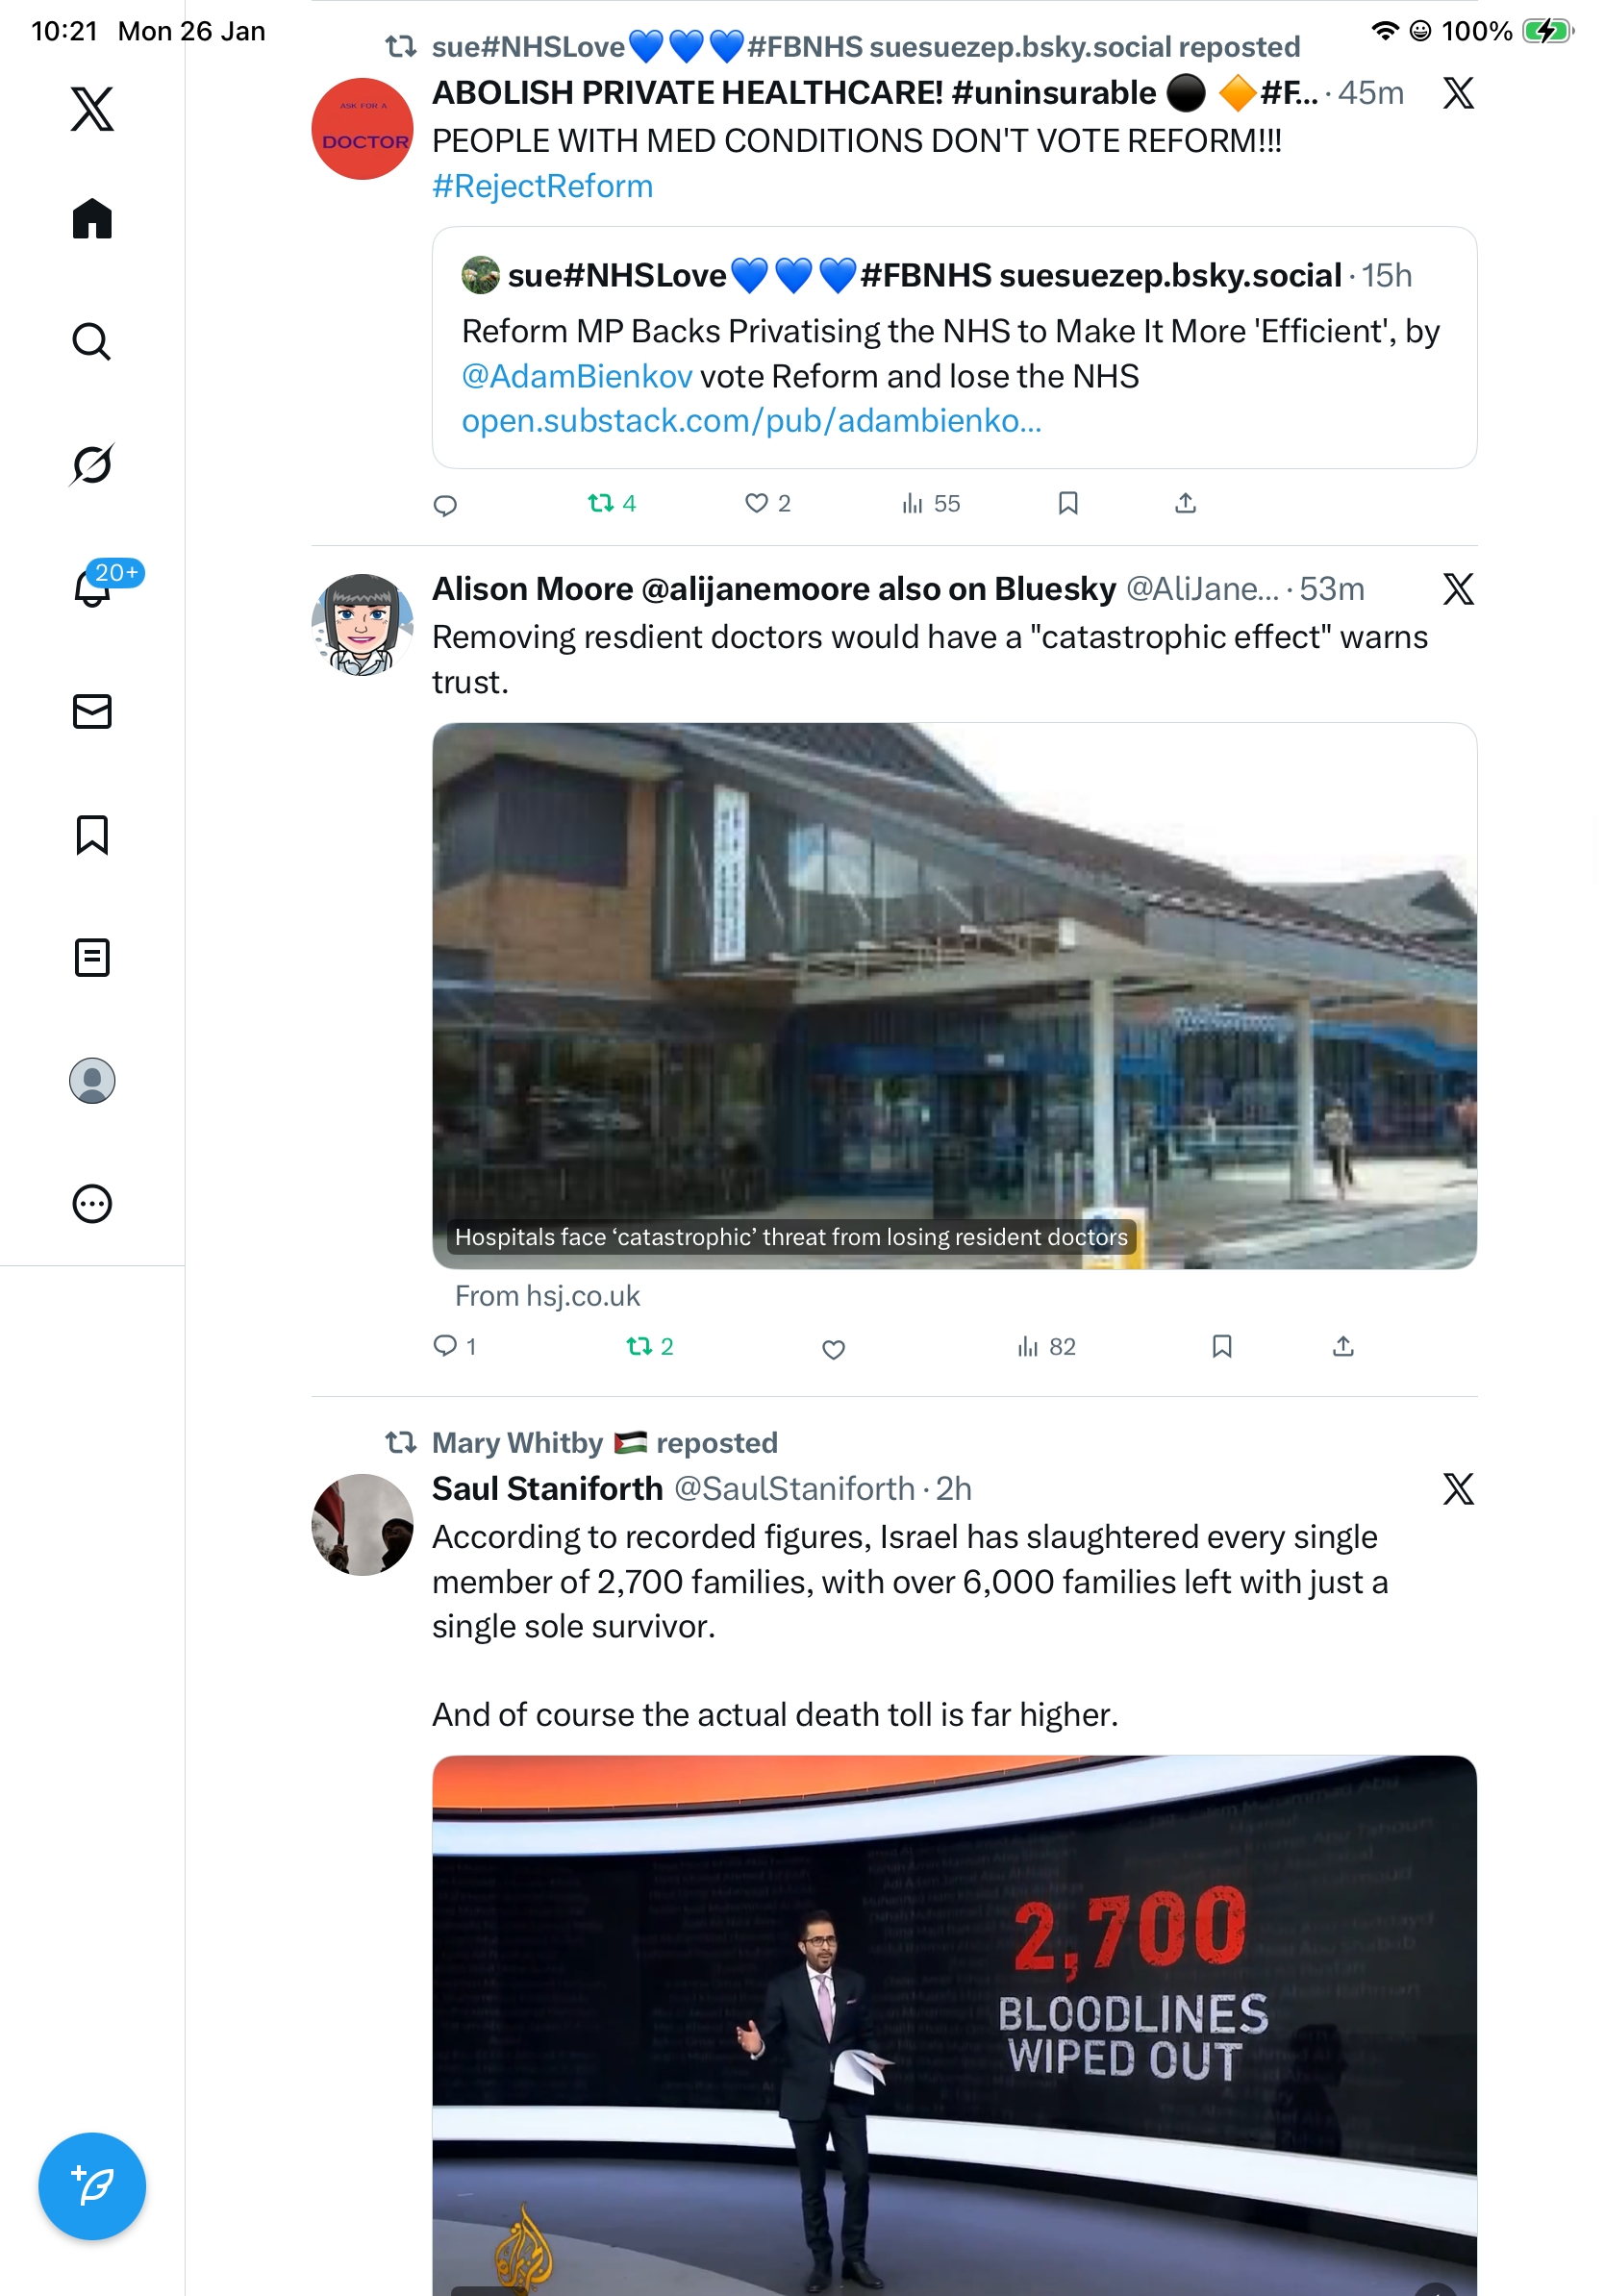Open Profile avatar in sidebar
1604x2296 pixels.
(92, 1080)
